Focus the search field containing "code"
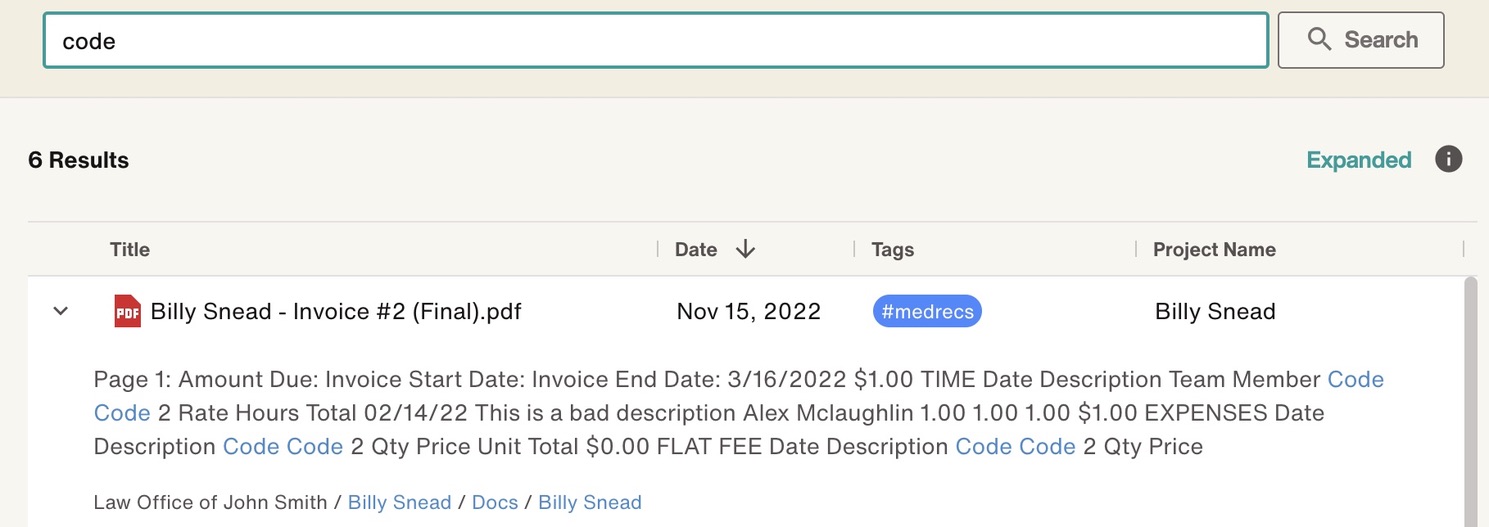The image size is (1489, 527). pyautogui.click(x=655, y=41)
